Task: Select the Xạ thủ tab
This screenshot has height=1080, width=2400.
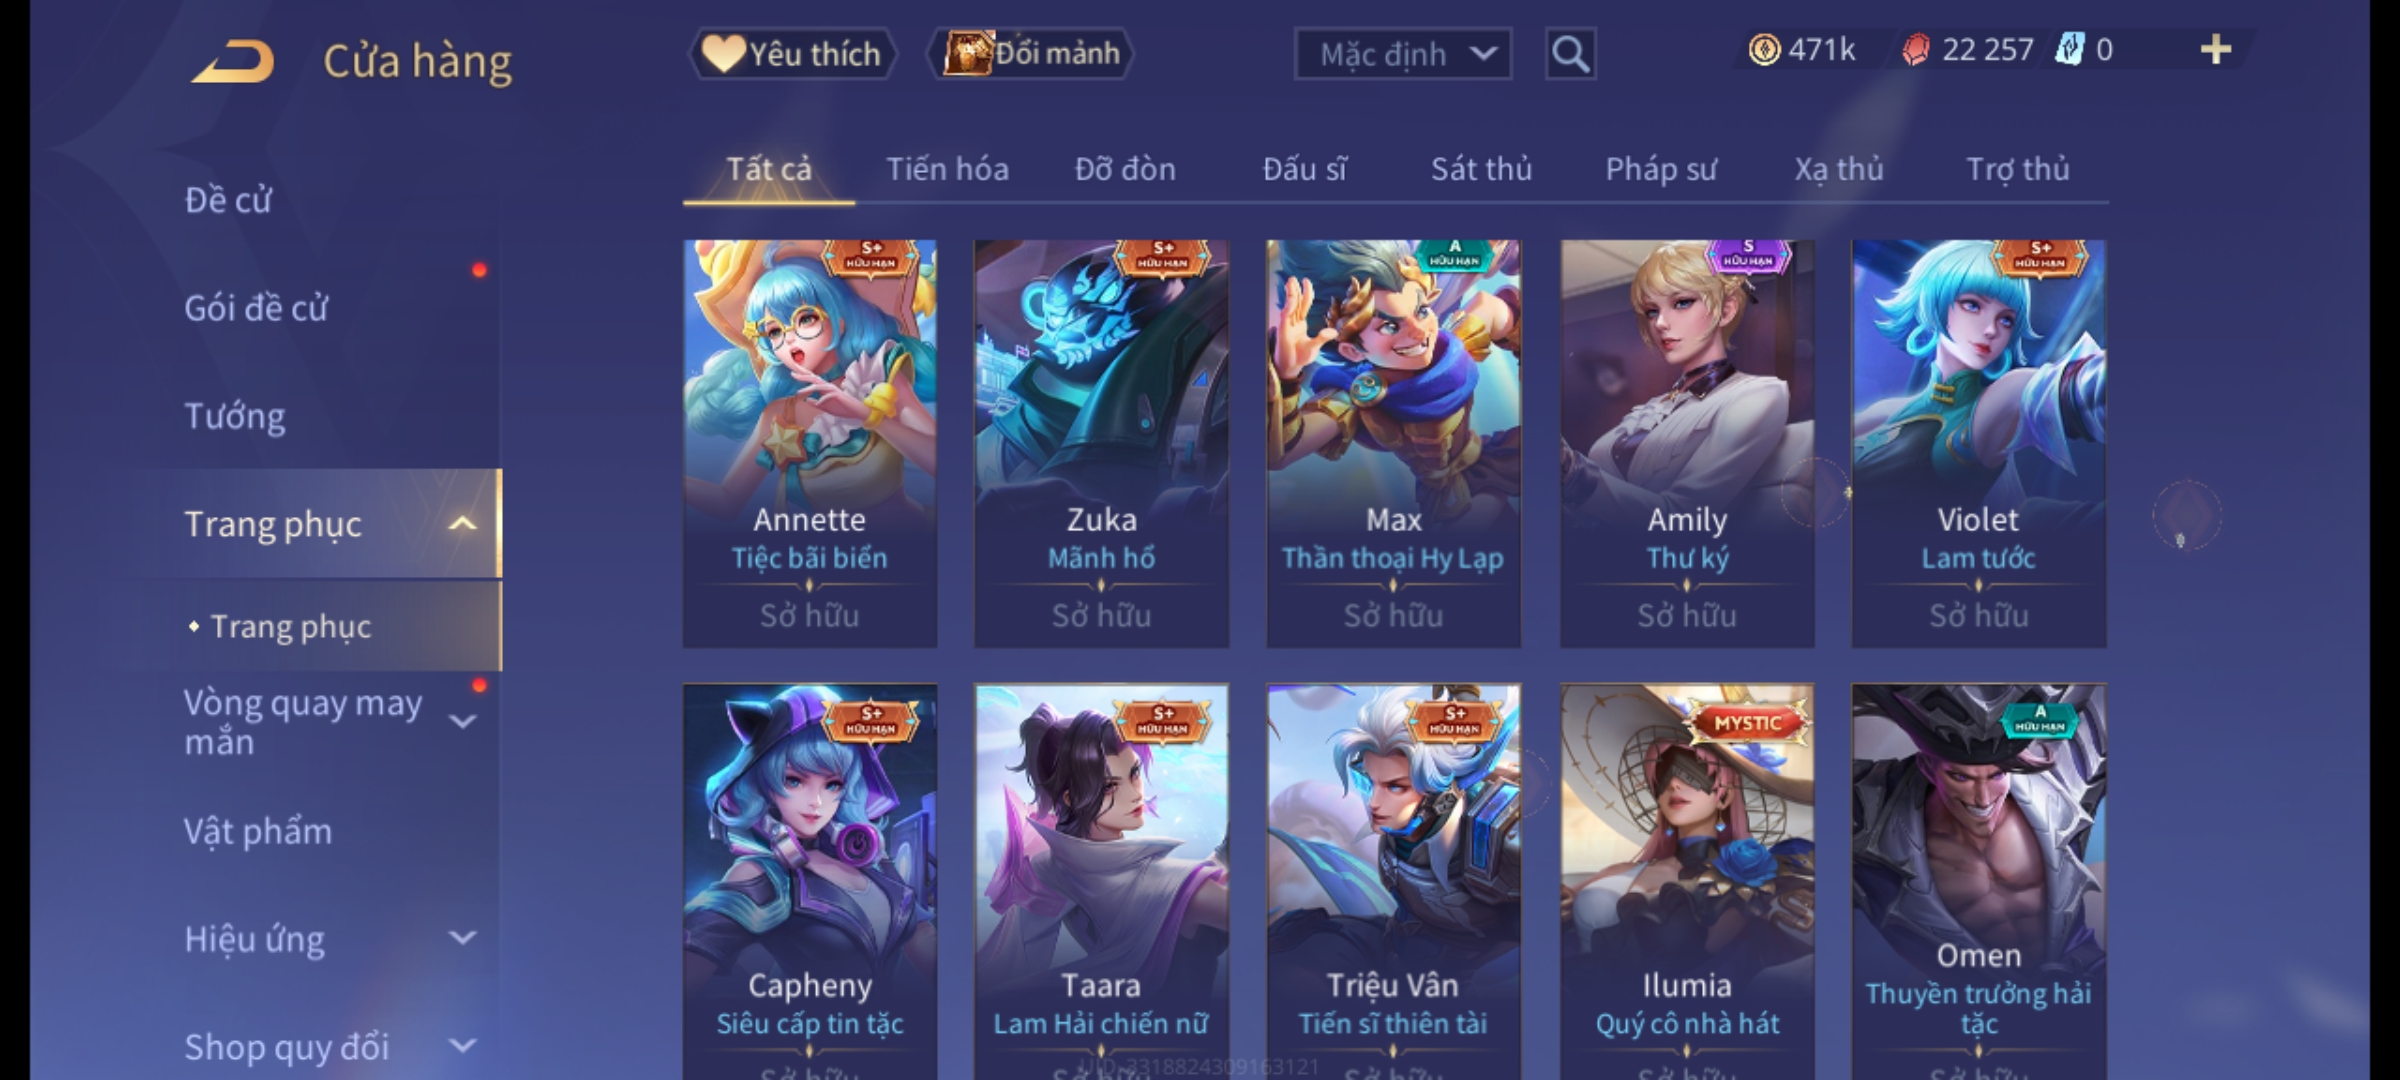Action: pyautogui.click(x=1838, y=169)
